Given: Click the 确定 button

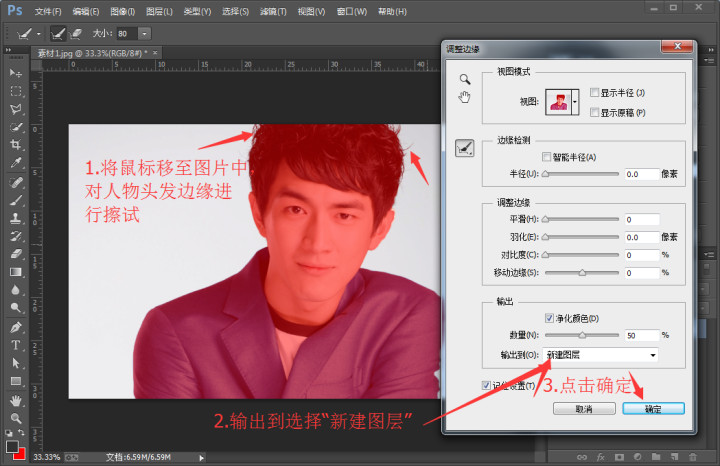Looking at the screenshot, I should point(652,409).
